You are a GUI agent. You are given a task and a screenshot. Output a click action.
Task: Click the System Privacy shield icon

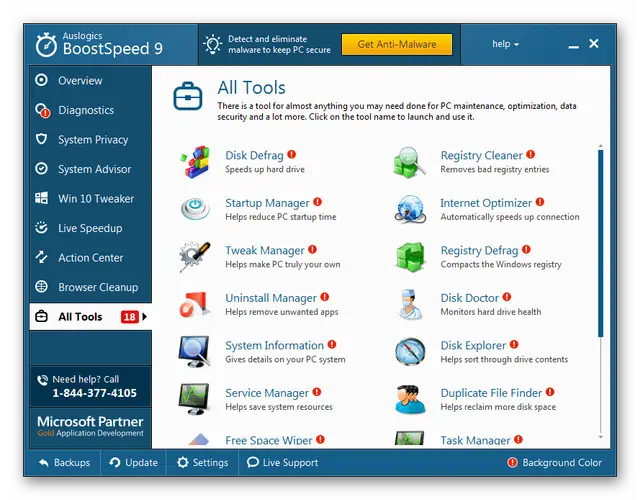click(x=41, y=139)
